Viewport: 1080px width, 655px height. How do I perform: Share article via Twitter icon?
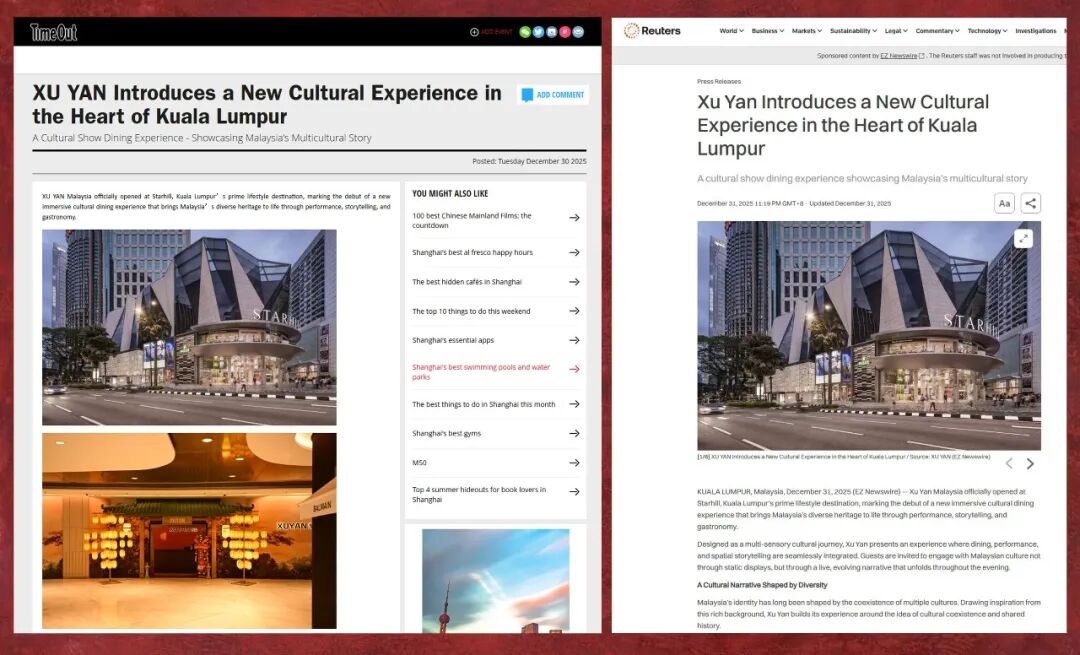[538, 32]
